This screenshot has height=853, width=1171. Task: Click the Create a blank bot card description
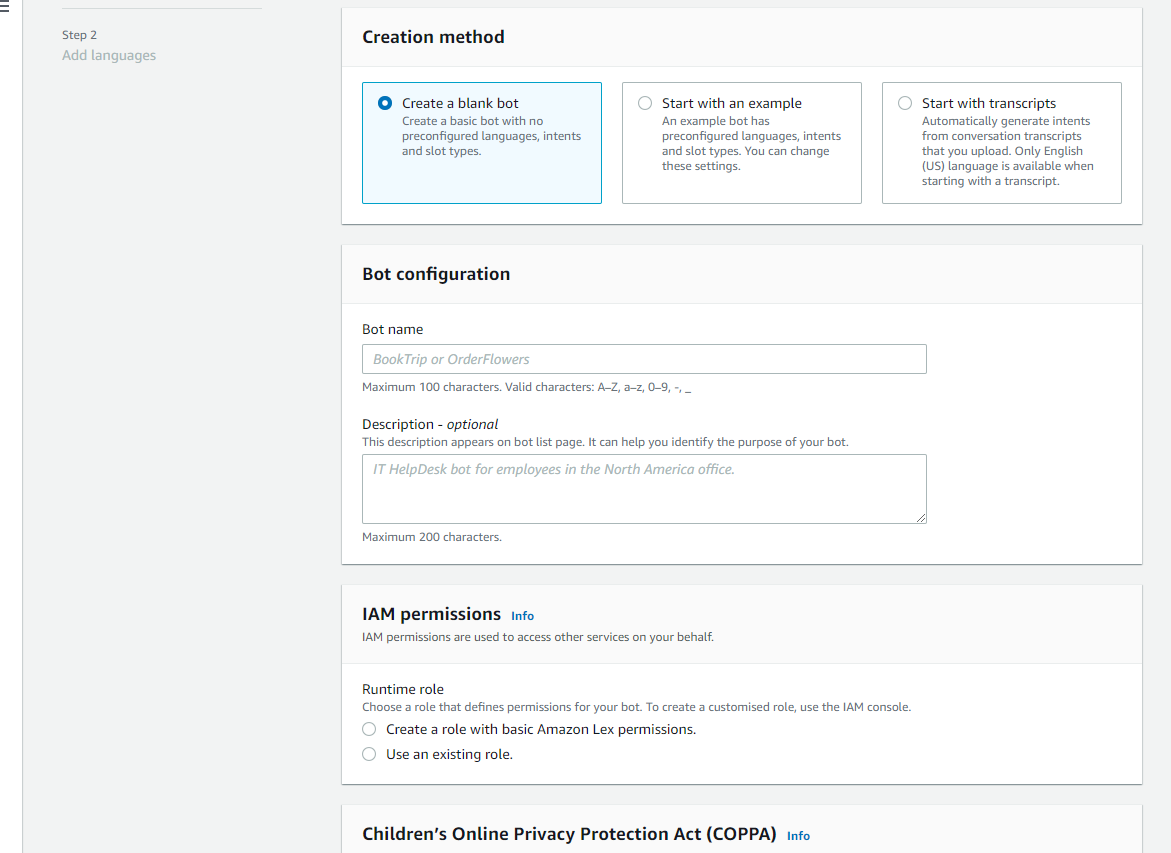coord(491,136)
